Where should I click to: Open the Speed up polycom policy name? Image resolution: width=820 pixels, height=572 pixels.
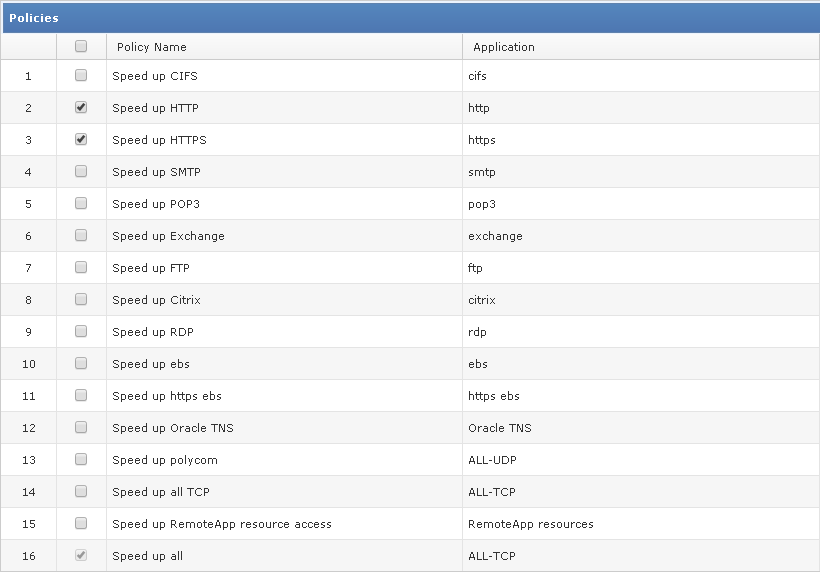pos(165,460)
